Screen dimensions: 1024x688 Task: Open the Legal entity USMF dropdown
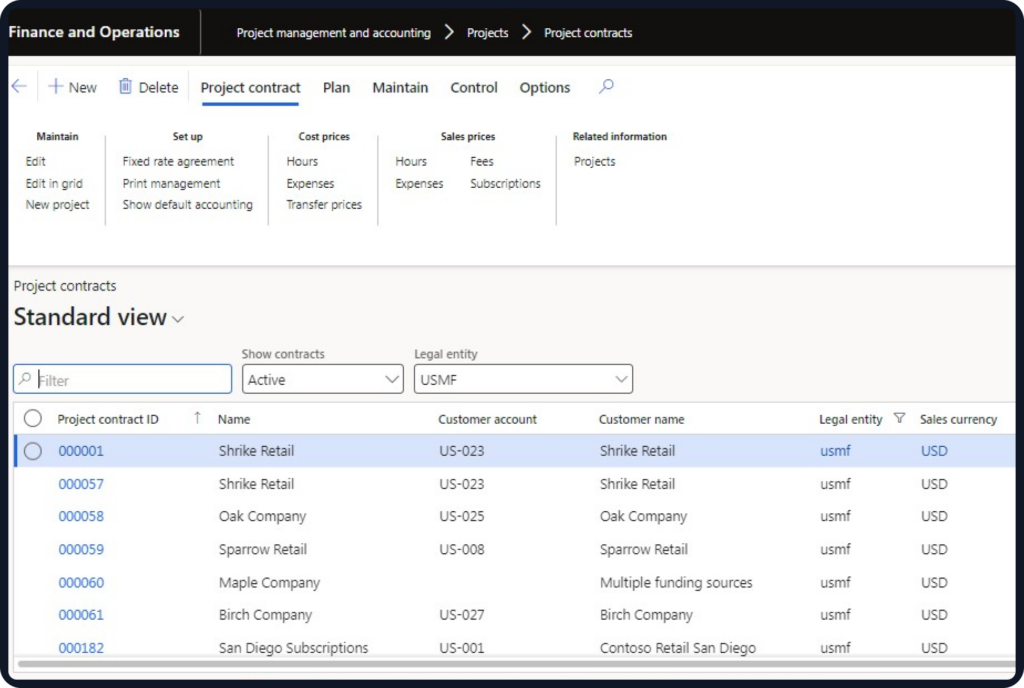pyautogui.click(x=523, y=379)
